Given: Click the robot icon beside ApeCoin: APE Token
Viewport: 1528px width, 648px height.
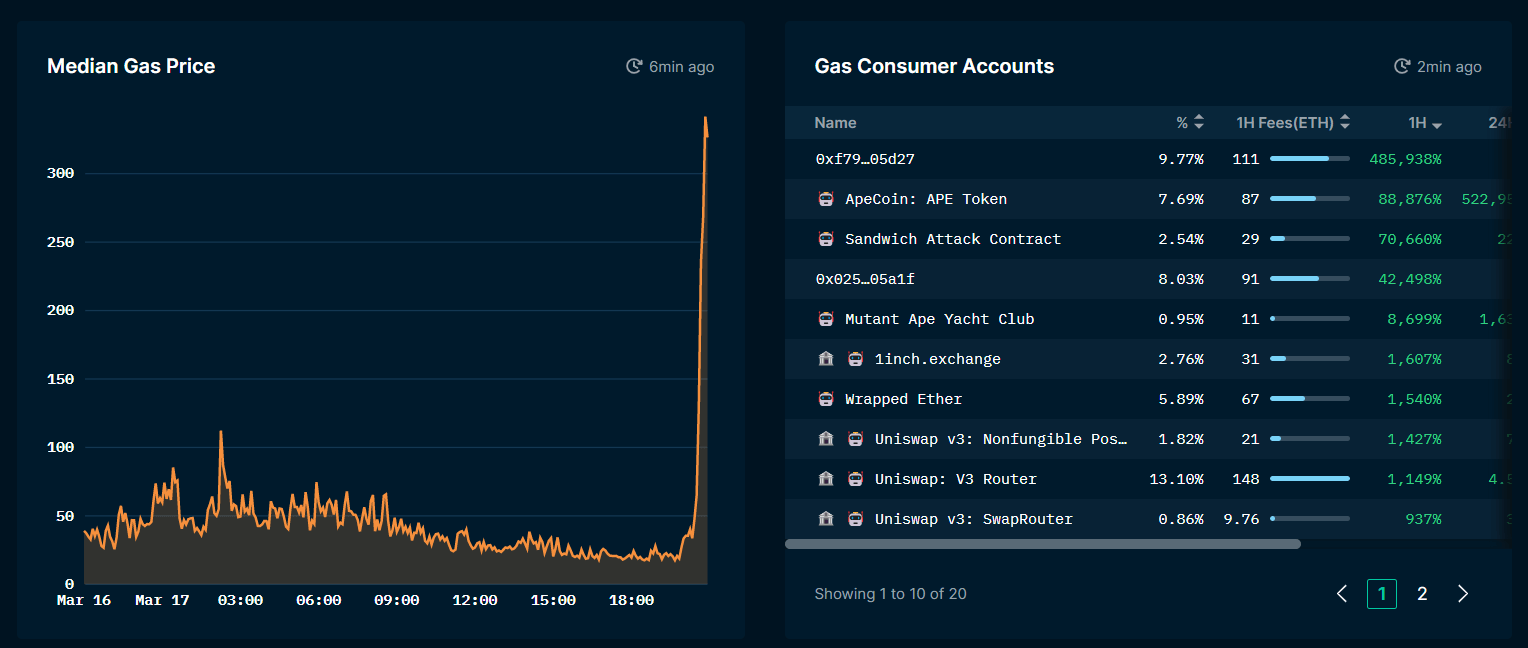Looking at the screenshot, I should point(825,199).
